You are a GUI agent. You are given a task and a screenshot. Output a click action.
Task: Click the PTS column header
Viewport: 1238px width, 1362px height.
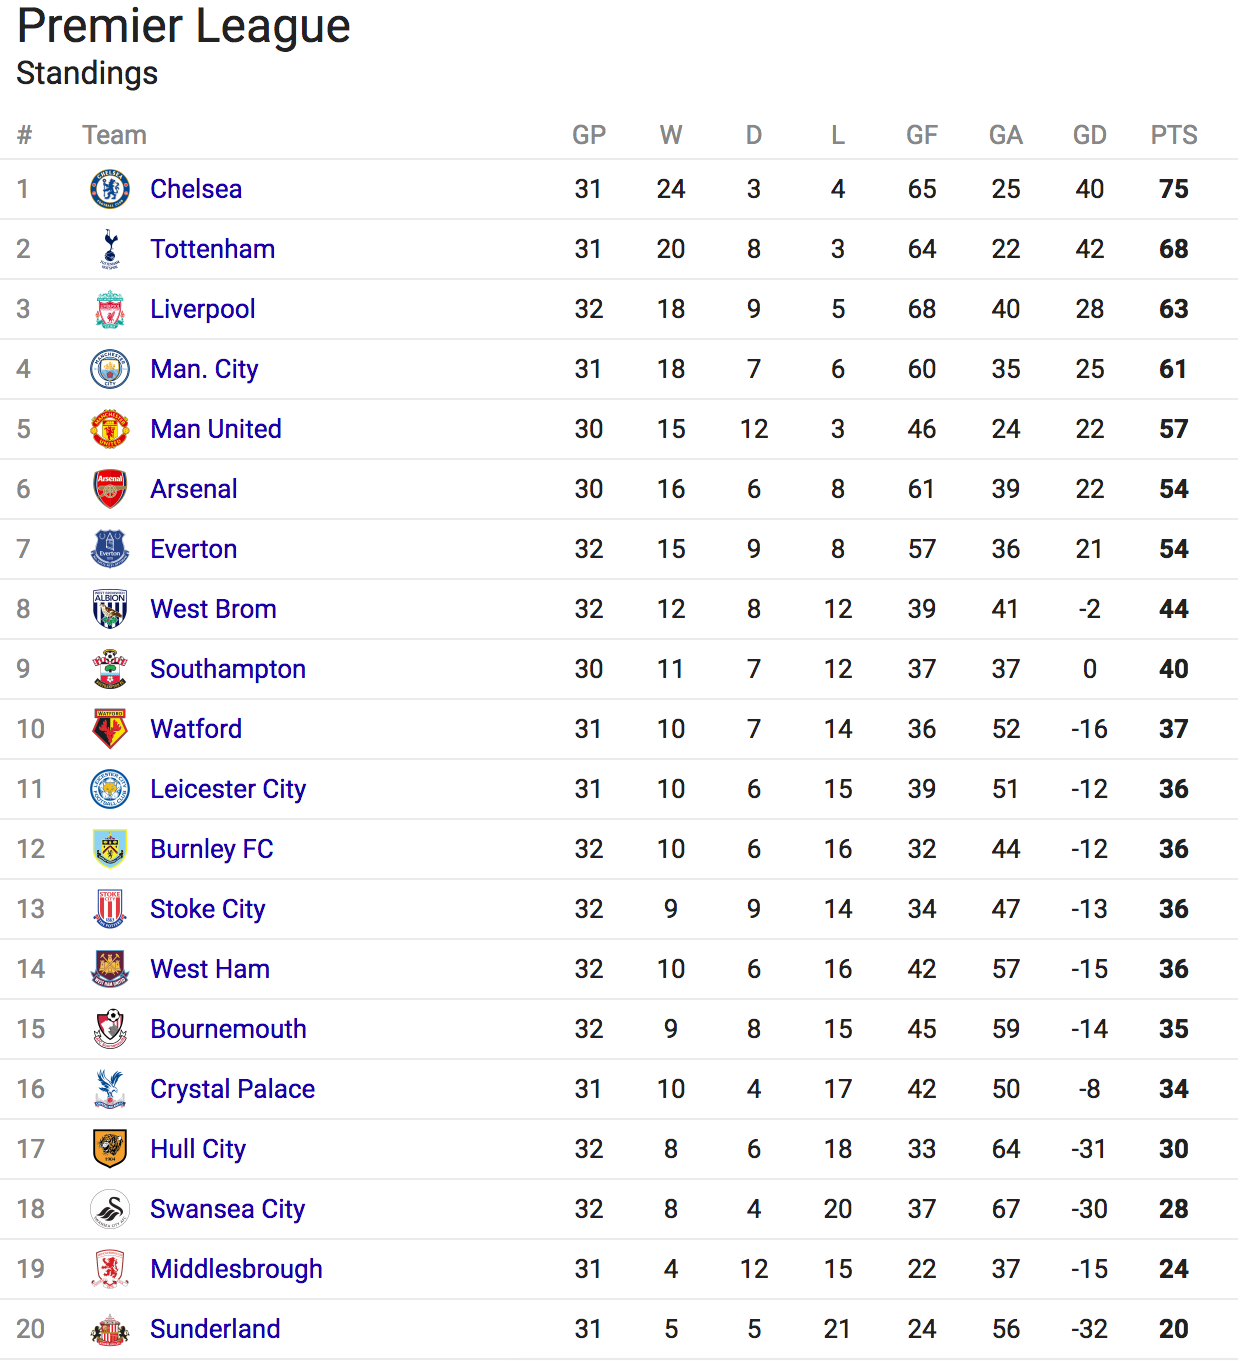(x=1174, y=135)
